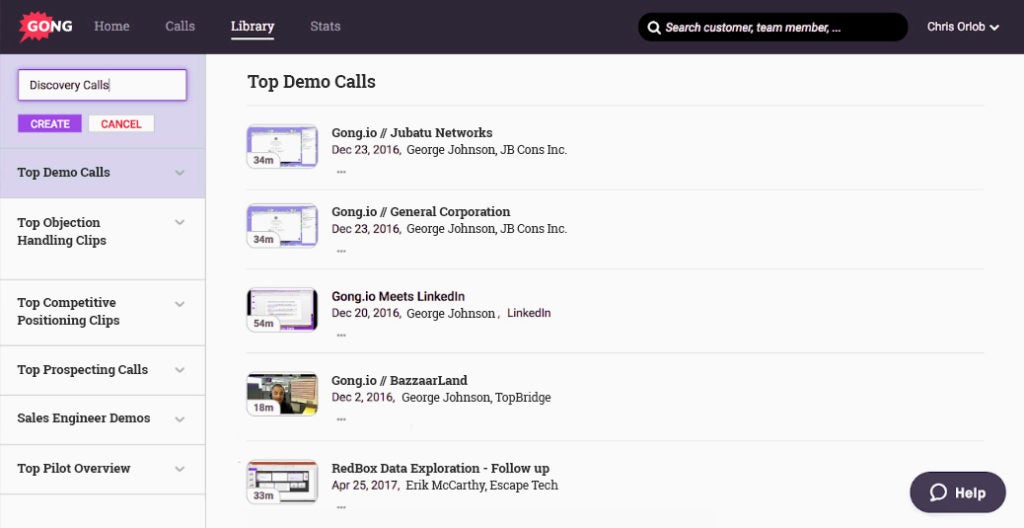Open more options for Gong.io Meets LinkedIn call
This screenshot has width=1024, height=528.
click(x=341, y=335)
